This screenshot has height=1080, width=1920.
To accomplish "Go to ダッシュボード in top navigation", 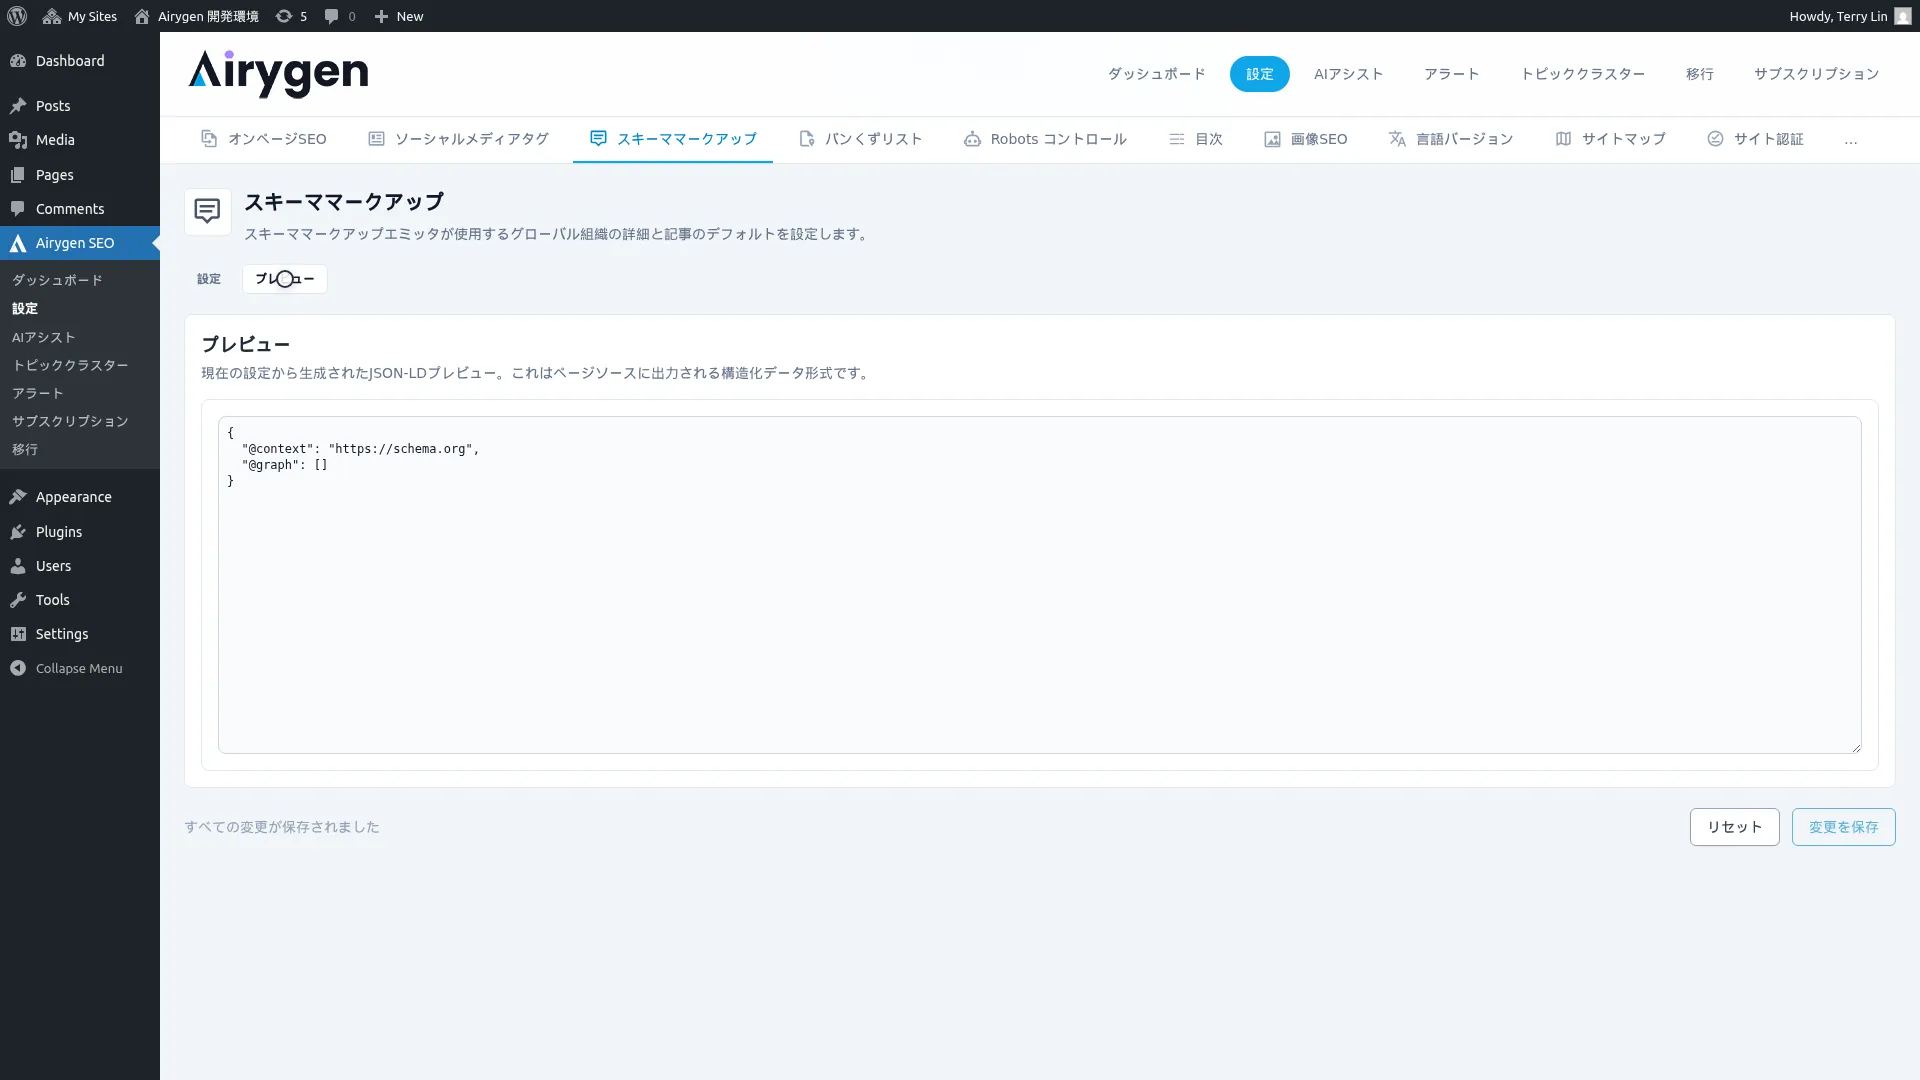I will click(x=1156, y=74).
